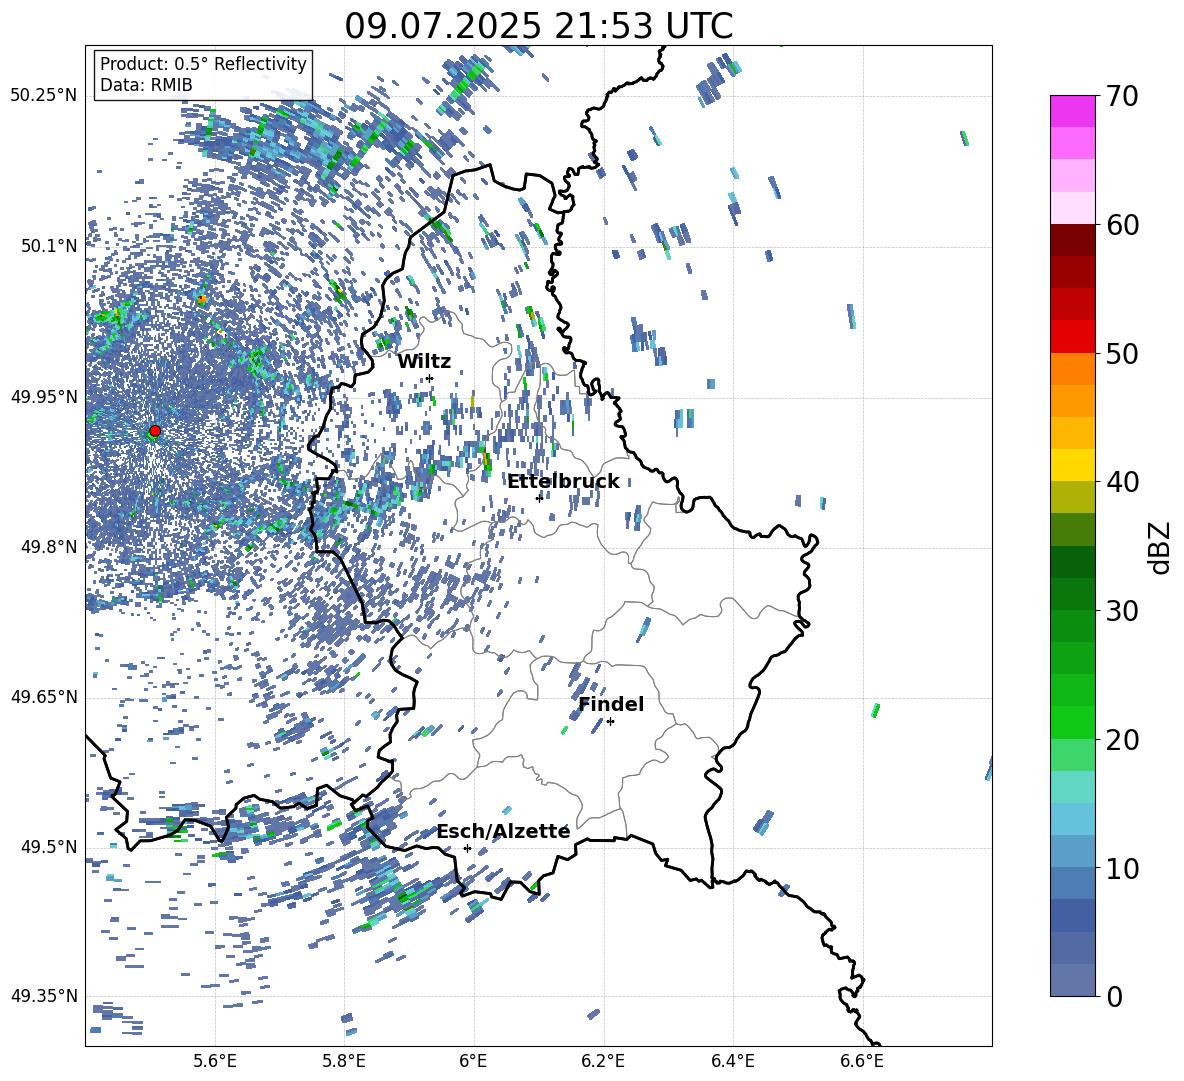Image resolution: width=1184 pixels, height=1081 pixels.
Task: Click the 49.35°N latitude label
Action: click(x=44, y=996)
